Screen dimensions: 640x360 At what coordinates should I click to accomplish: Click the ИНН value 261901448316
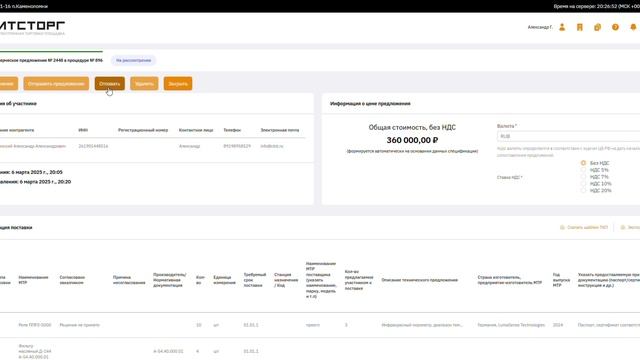tap(93, 146)
